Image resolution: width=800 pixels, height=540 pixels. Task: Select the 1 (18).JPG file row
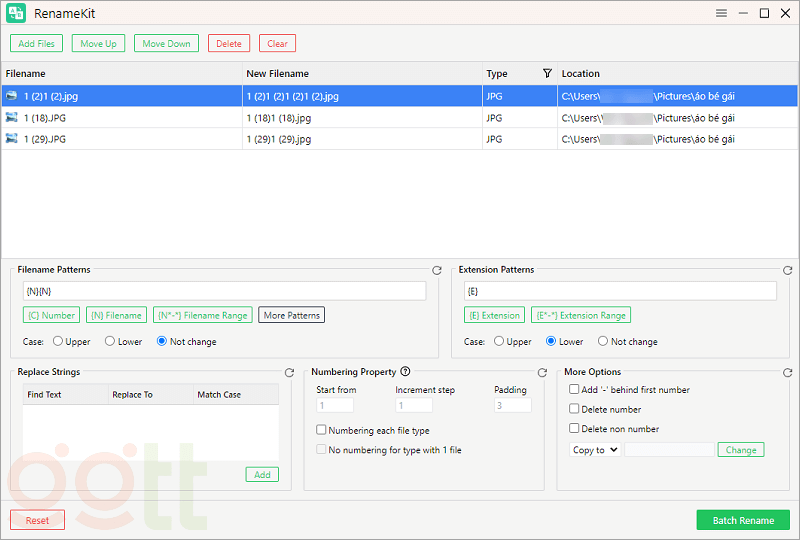[x=45, y=118]
